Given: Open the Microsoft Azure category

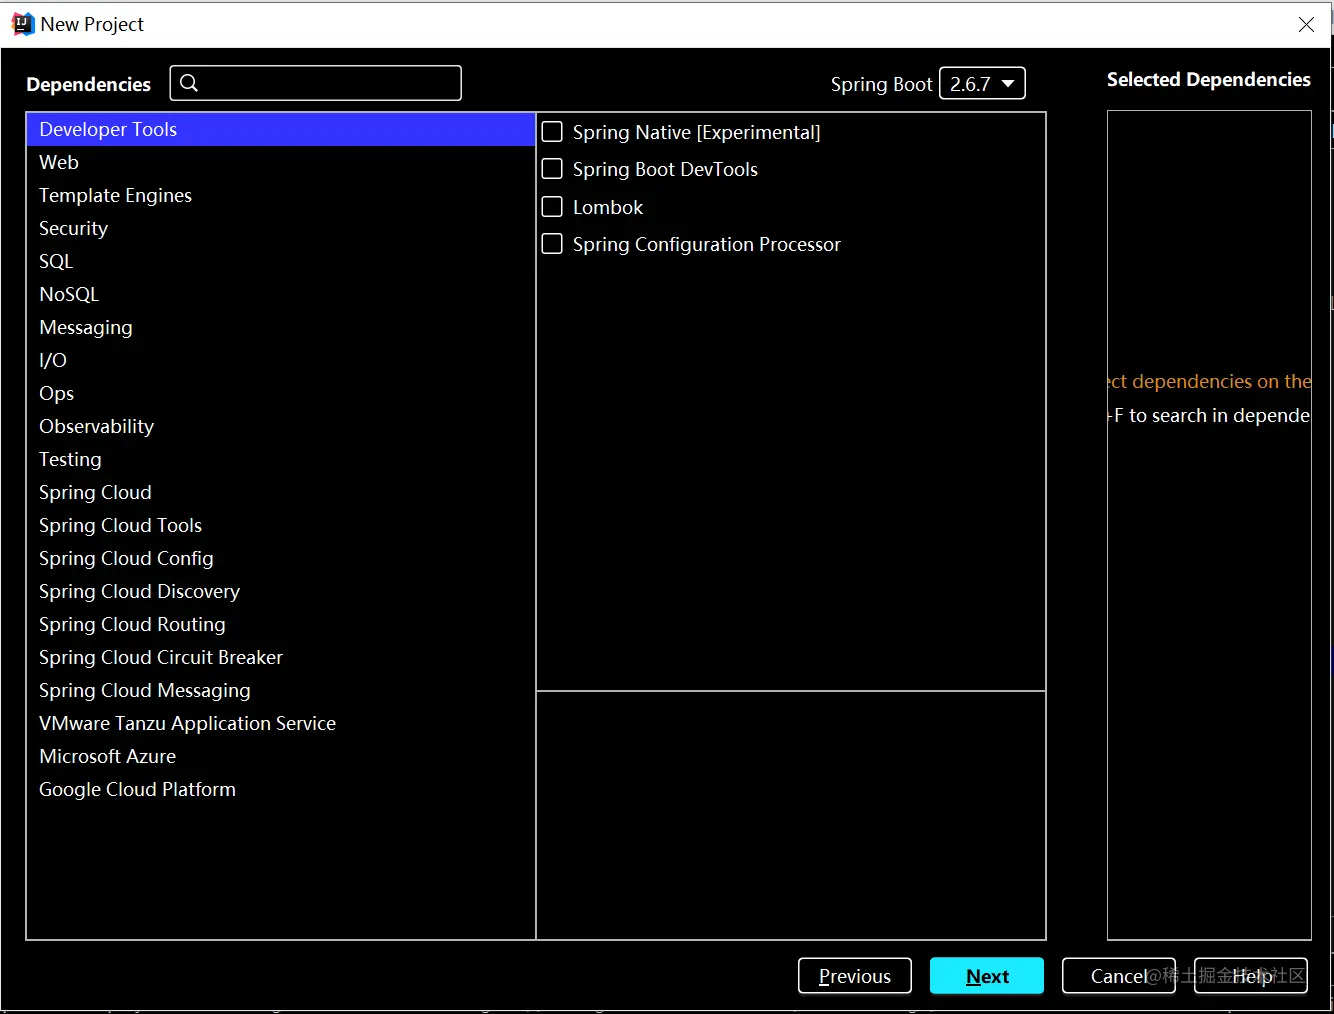Looking at the screenshot, I should click(x=281, y=756).
